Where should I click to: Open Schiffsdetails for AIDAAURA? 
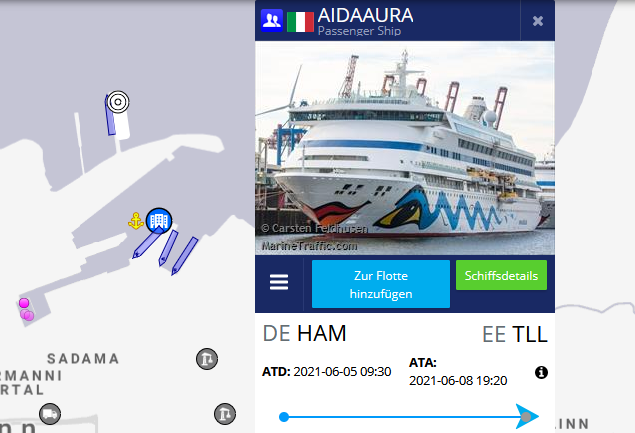(x=501, y=275)
